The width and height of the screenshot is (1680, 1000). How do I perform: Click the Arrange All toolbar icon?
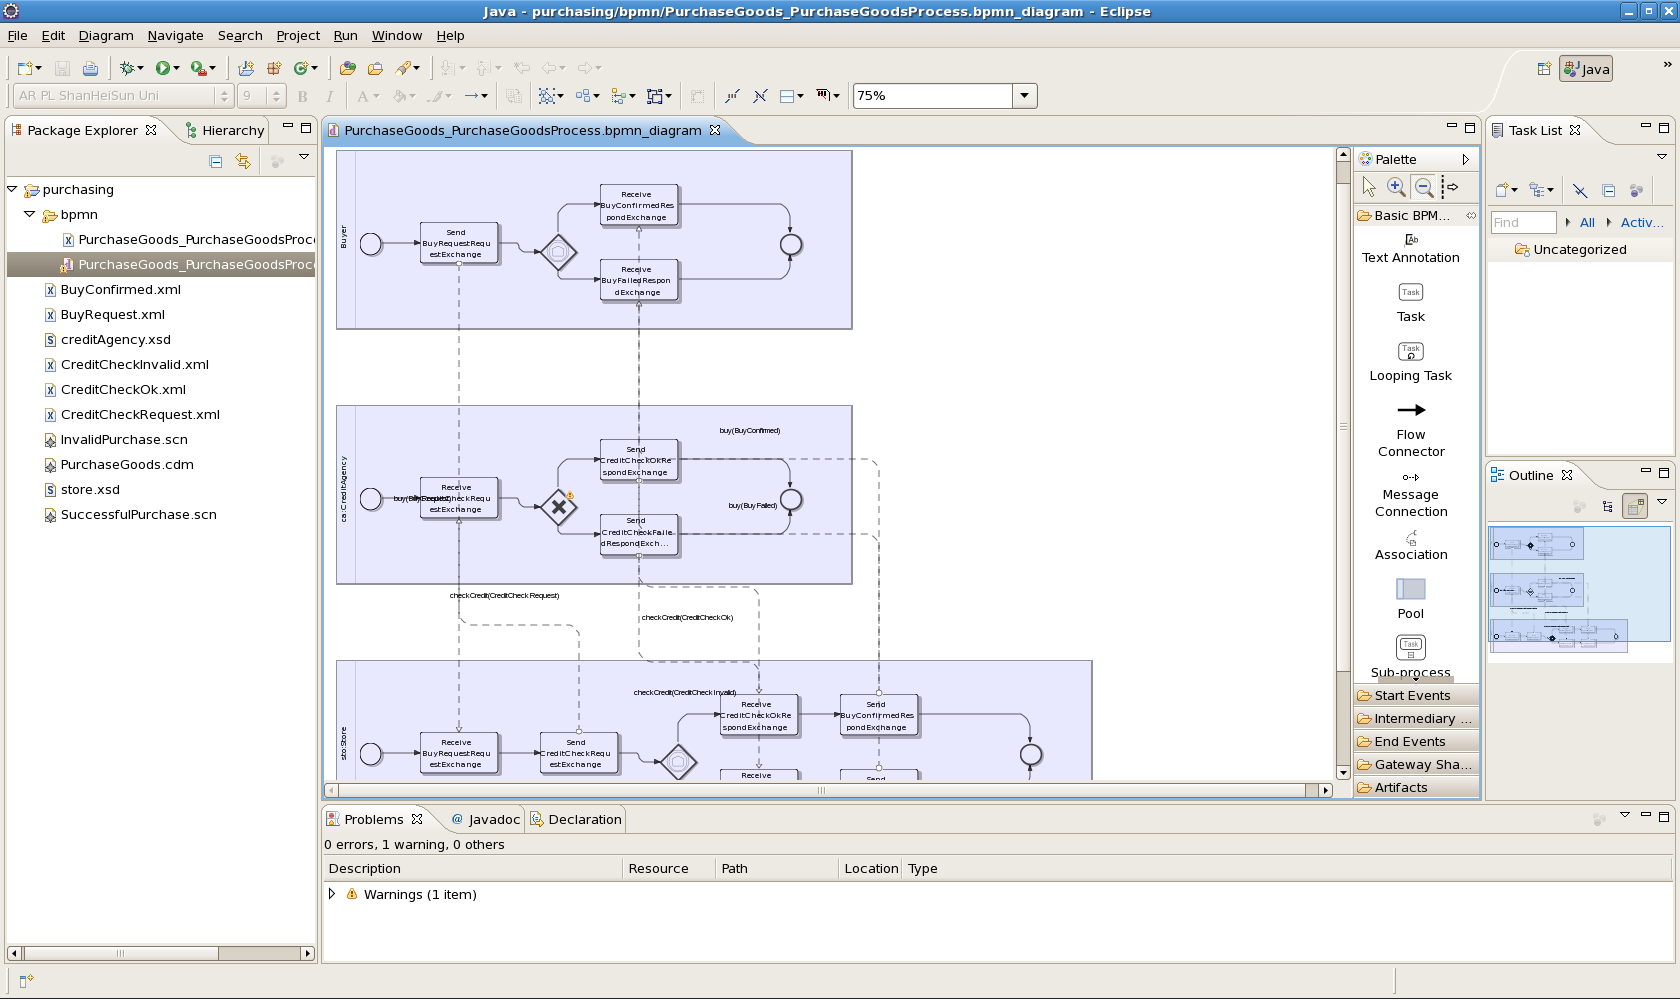pyautogui.click(x=583, y=96)
